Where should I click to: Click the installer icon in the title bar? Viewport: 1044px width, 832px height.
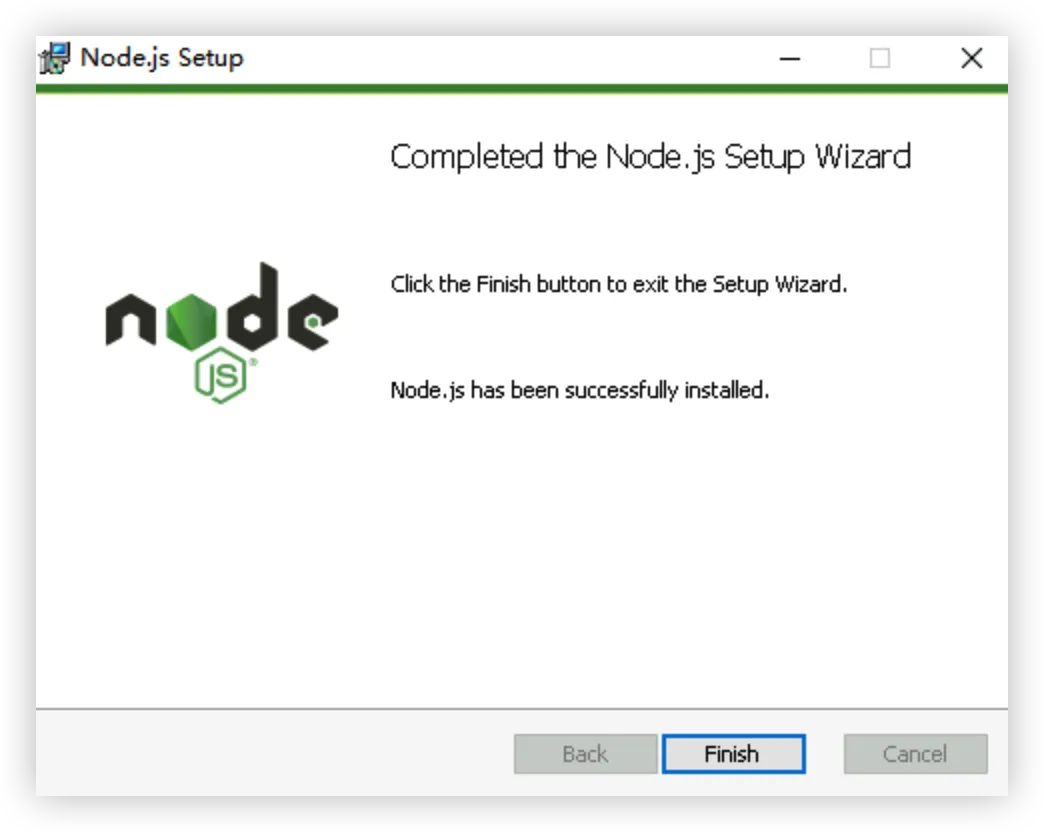point(55,59)
